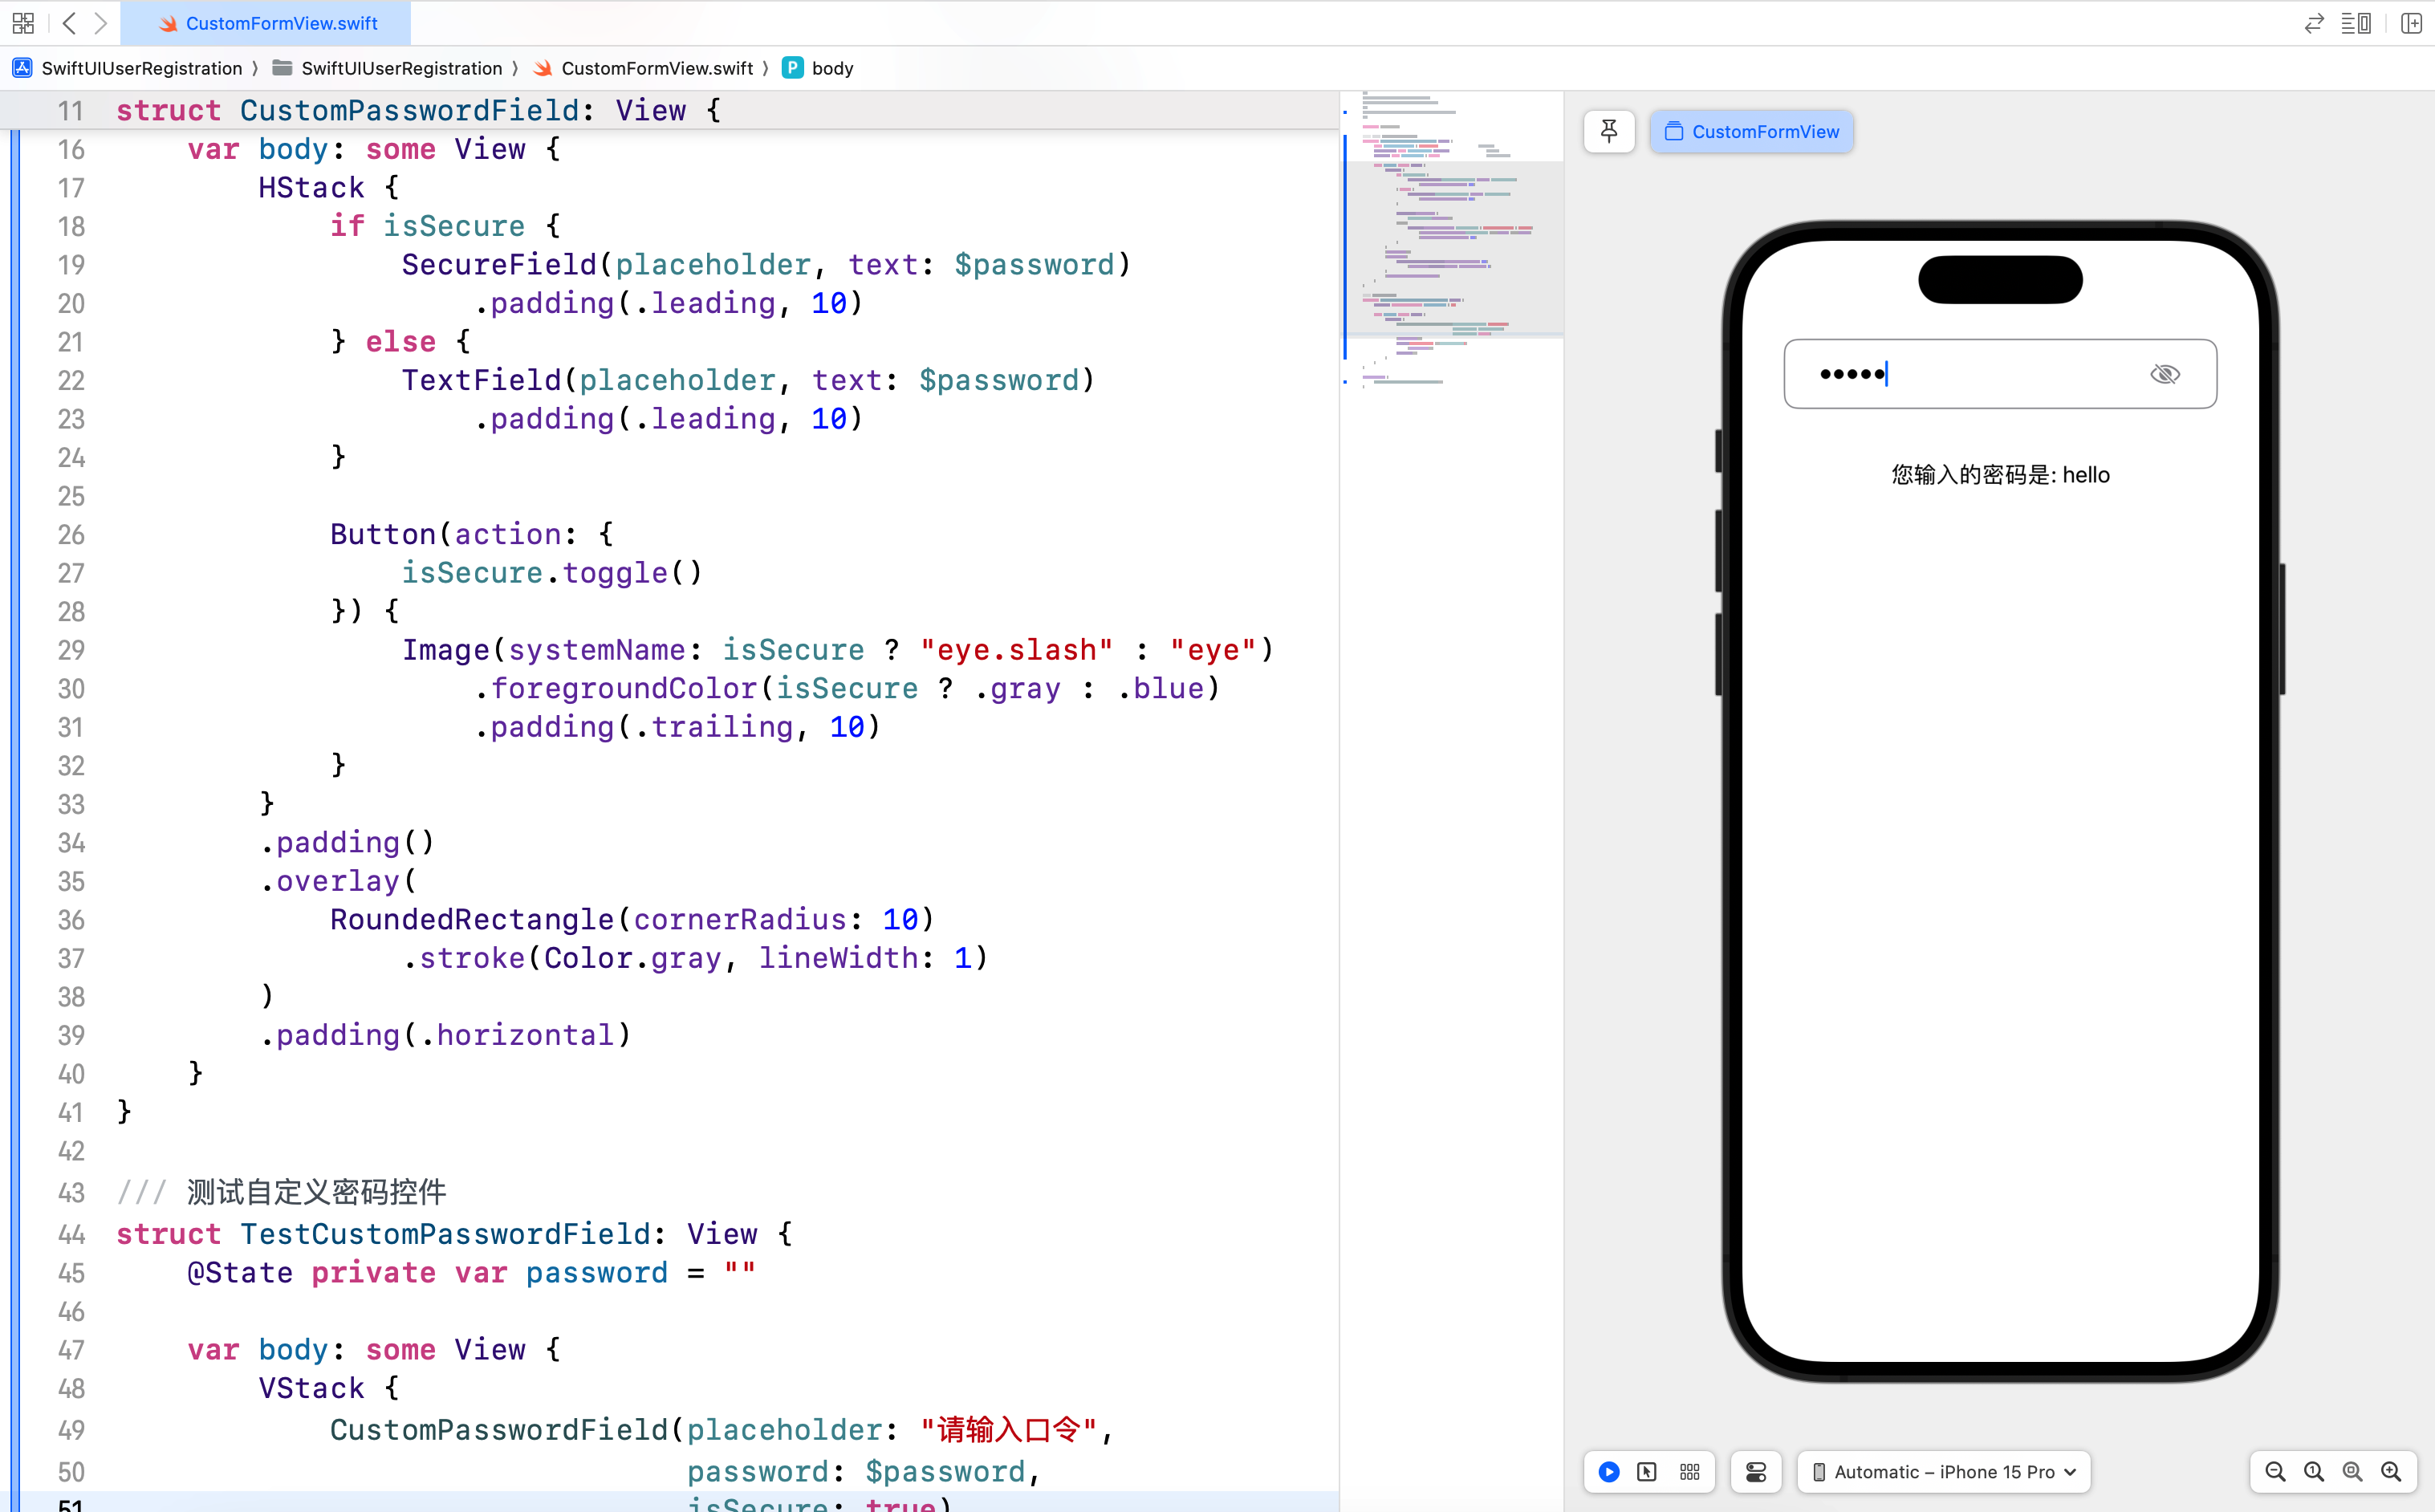Image resolution: width=2435 pixels, height=1512 pixels.
Task: Toggle password visibility eye-slash icon in preview
Action: point(2165,374)
